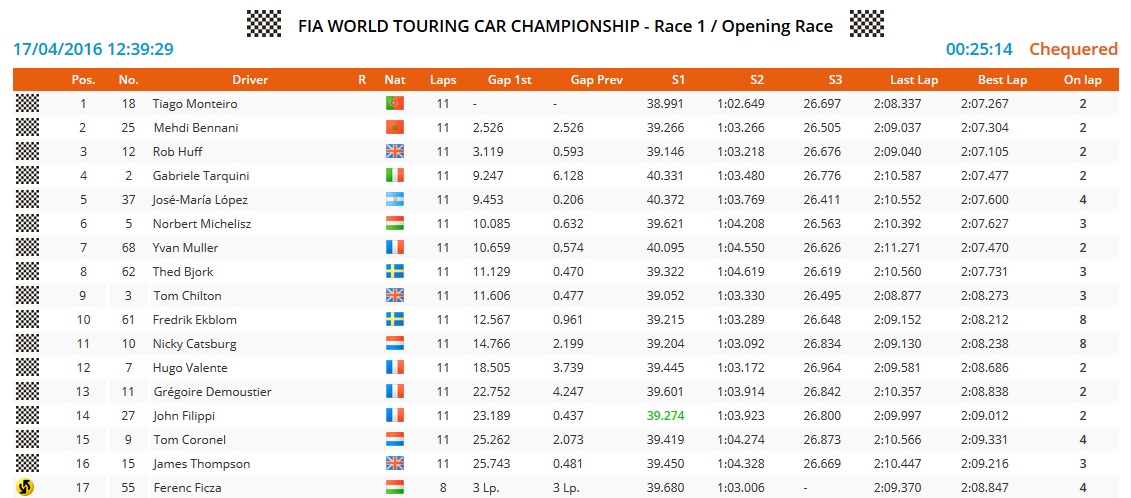Select driver name Tom Chilton
1131x498 pixels.
pyautogui.click(x=187, y=296)
